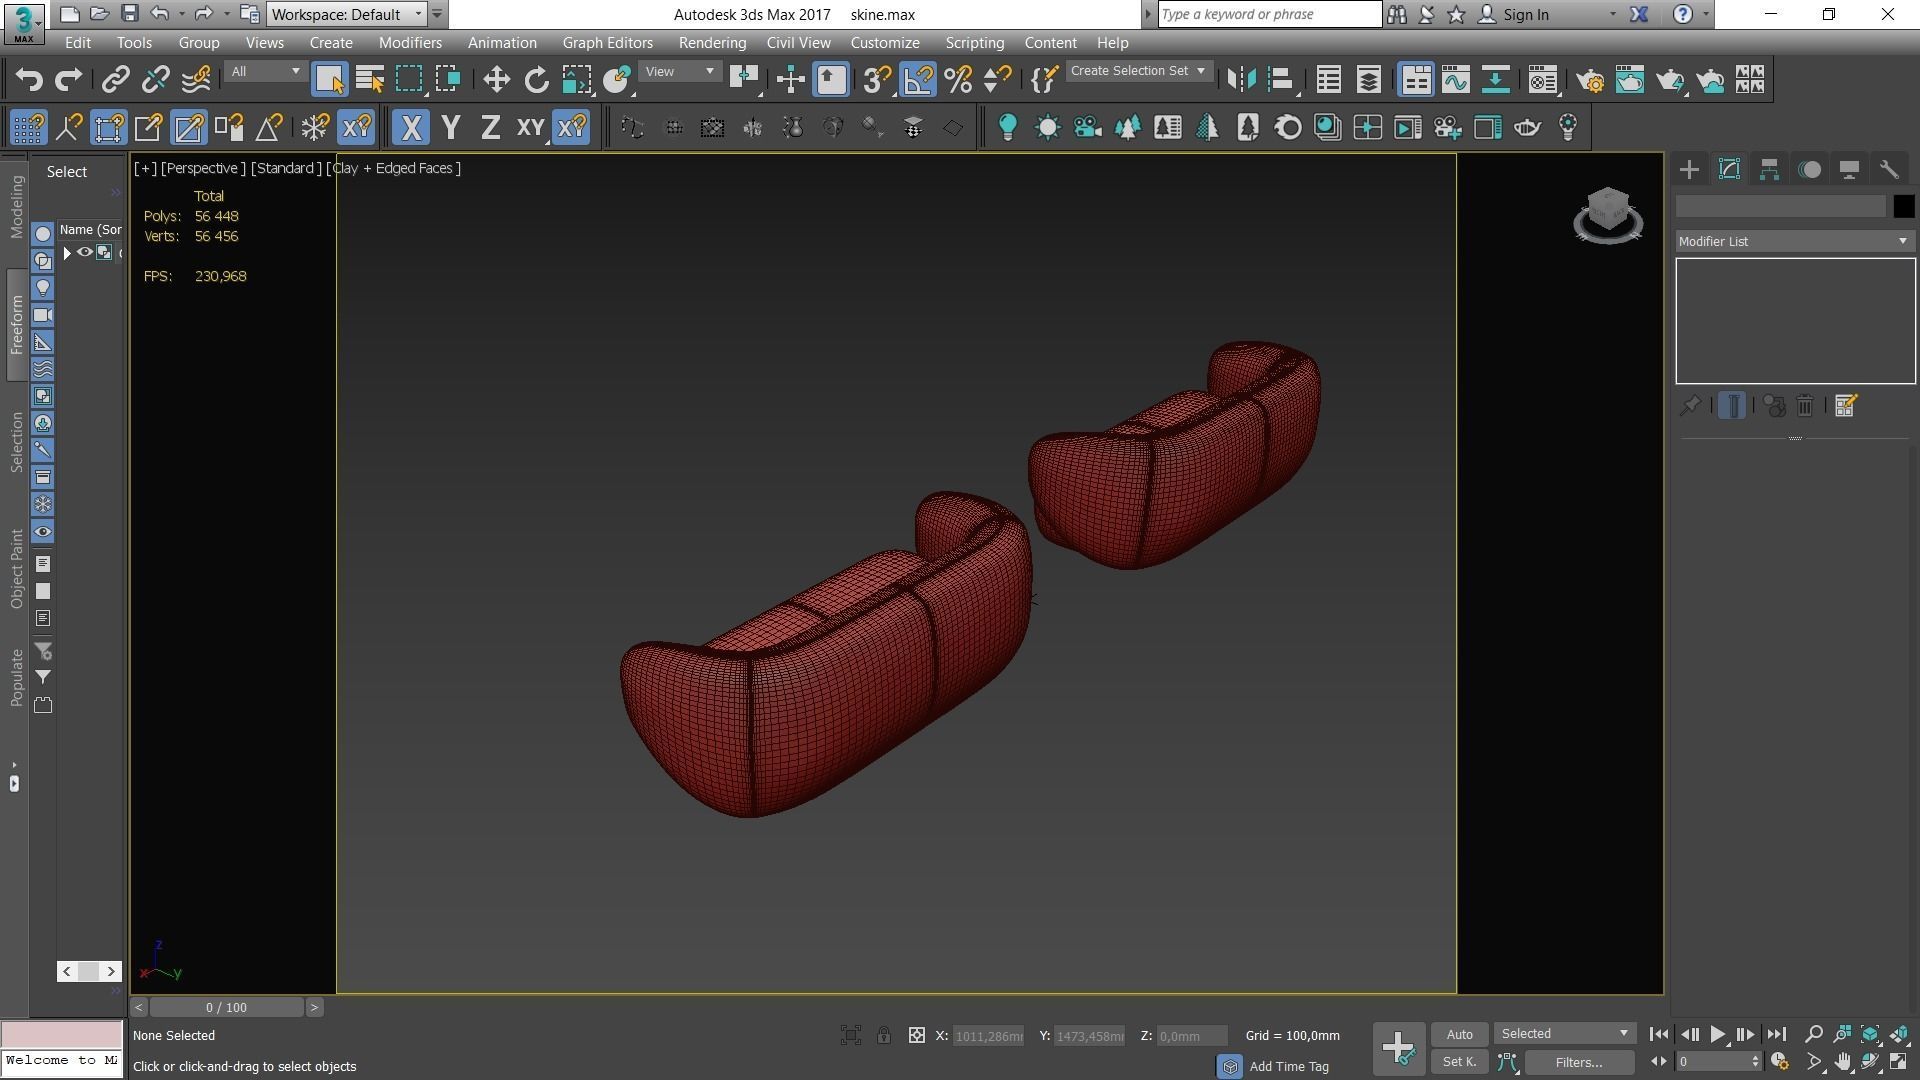Toggle Auto Key mode
The width and height of the screenshot is (1920, 1080).
pos(1459,1034)
